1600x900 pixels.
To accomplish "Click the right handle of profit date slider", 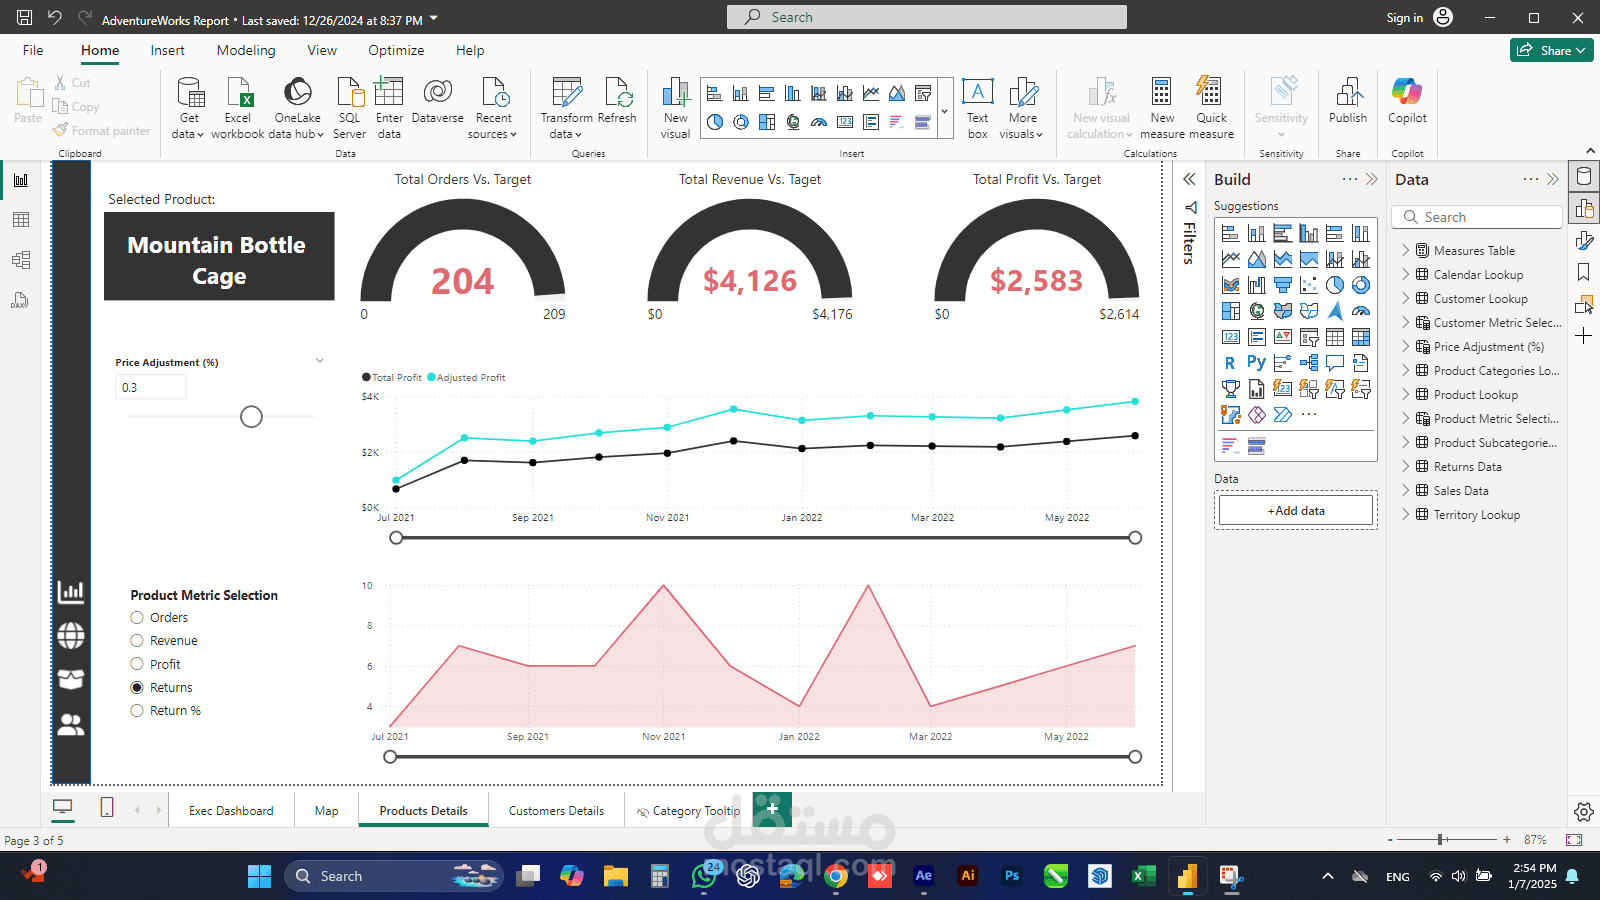I will (x=1135, y=538).
